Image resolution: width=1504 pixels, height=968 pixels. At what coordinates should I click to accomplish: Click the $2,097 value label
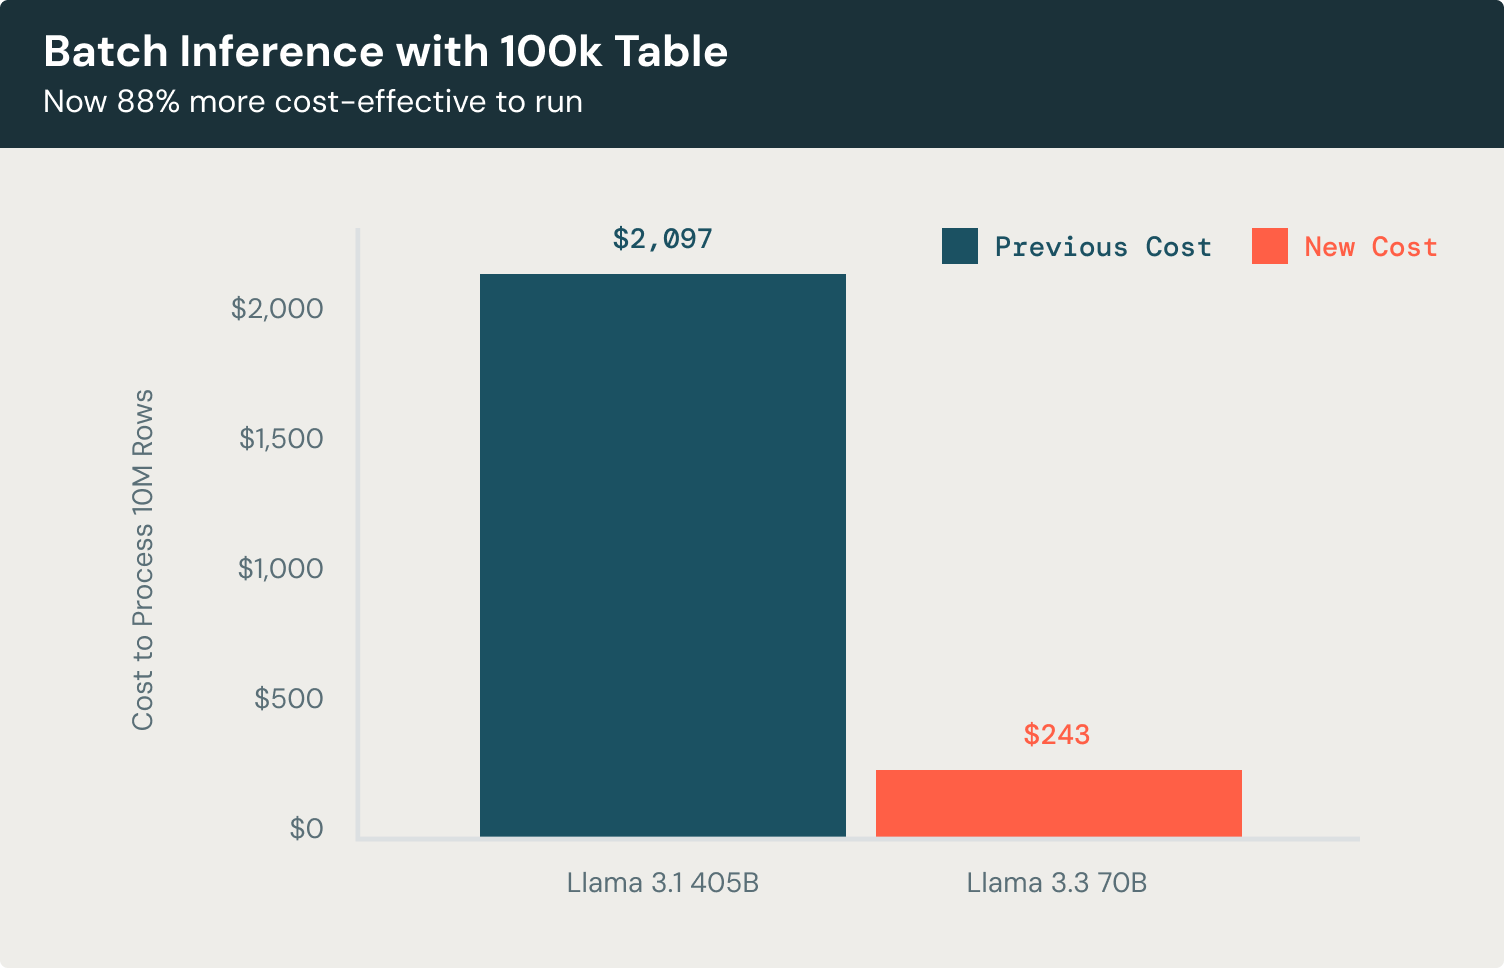tap(662, 239)
